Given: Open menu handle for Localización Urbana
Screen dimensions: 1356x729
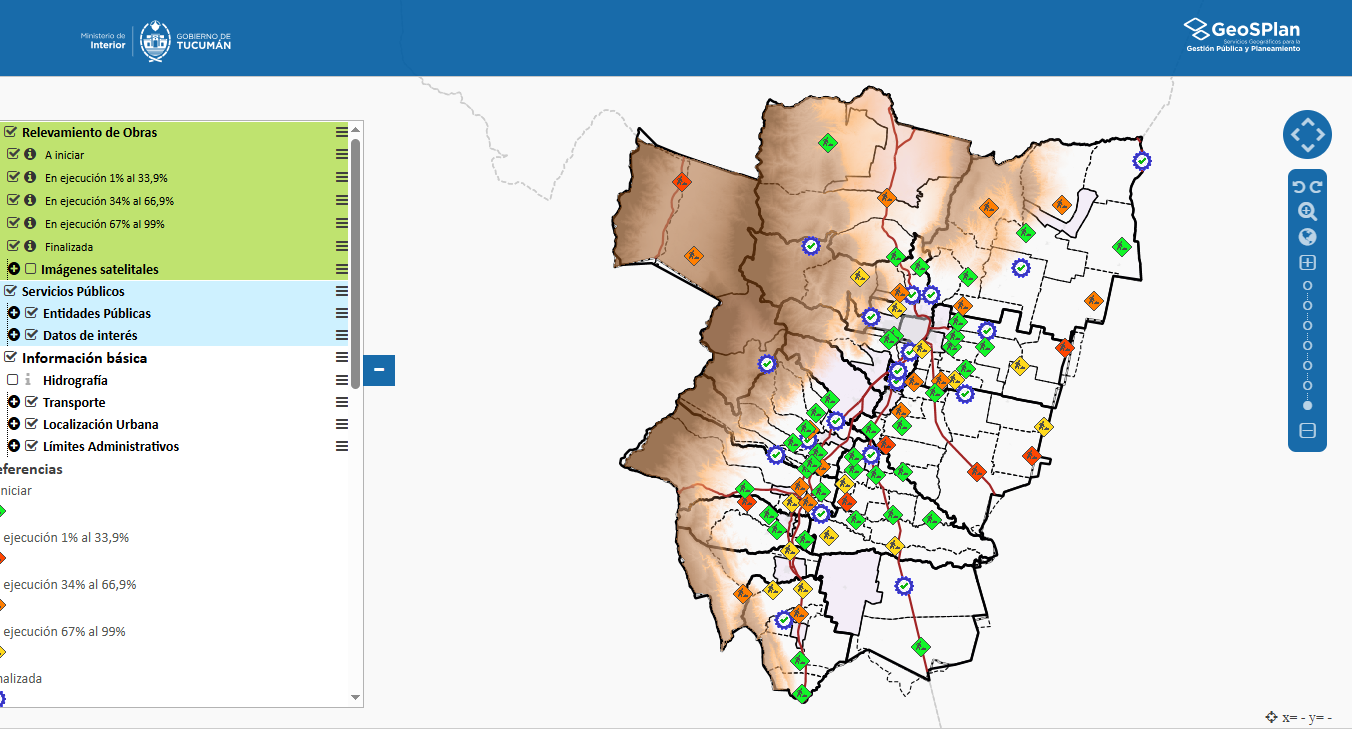Looking at the screenshot, I should coord(342,424).
